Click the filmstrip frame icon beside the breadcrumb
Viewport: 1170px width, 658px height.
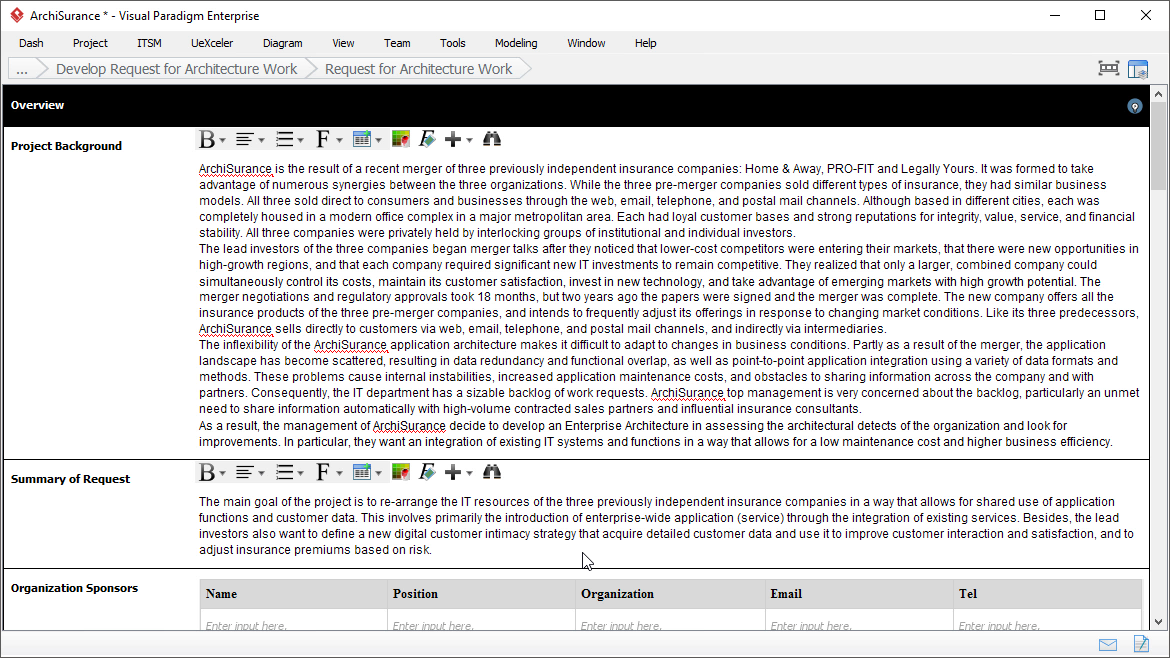[1109, 69]
